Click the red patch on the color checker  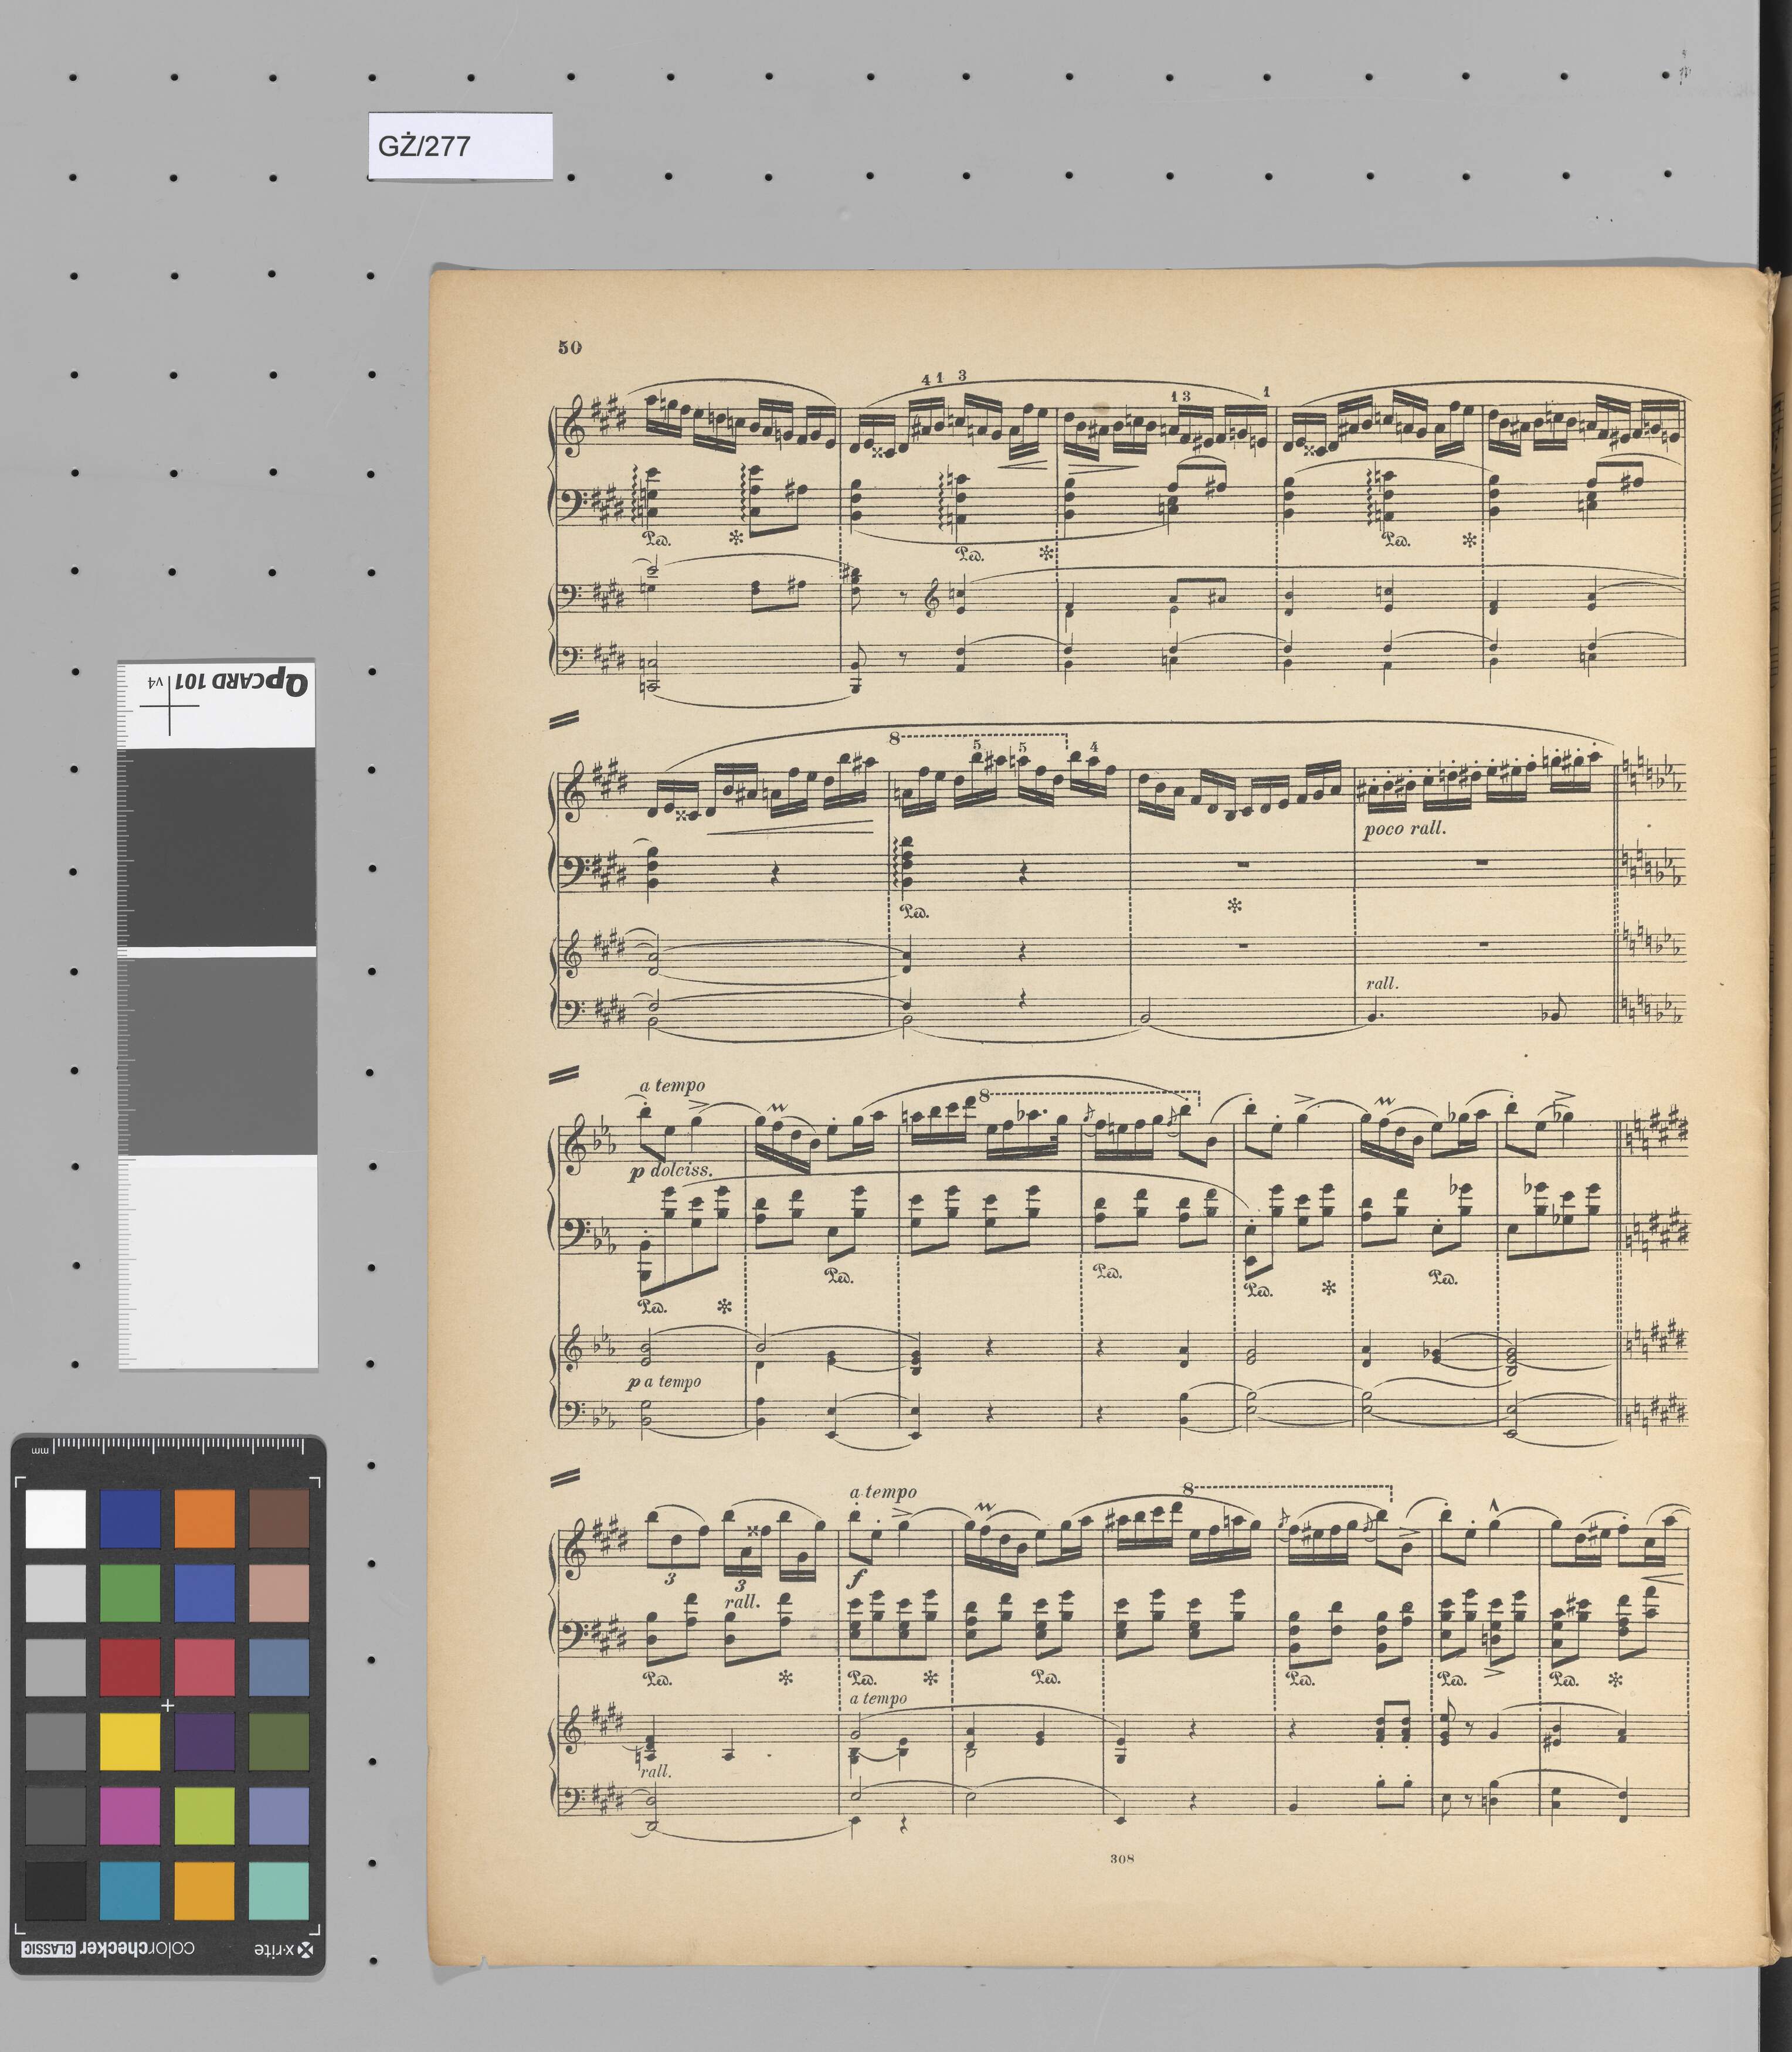coord(130,1668)
